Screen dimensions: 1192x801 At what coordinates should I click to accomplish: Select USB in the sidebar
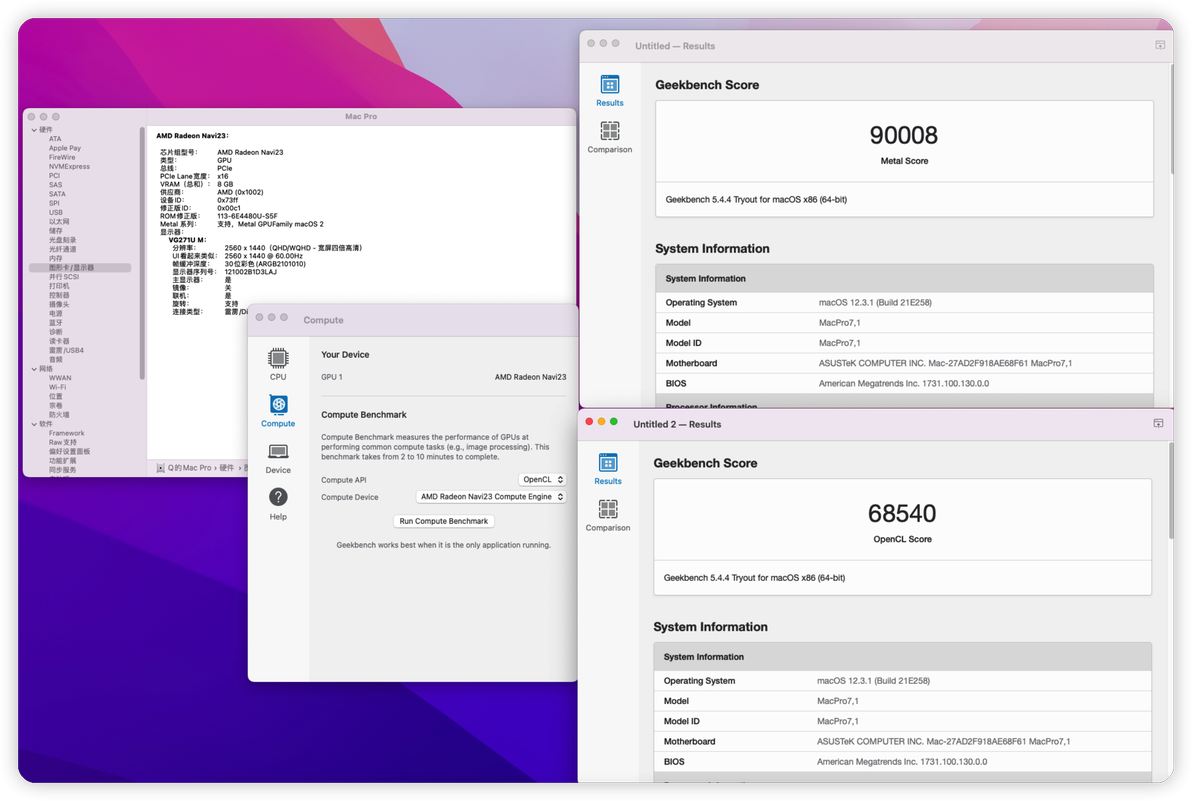(x=55, y=213)
